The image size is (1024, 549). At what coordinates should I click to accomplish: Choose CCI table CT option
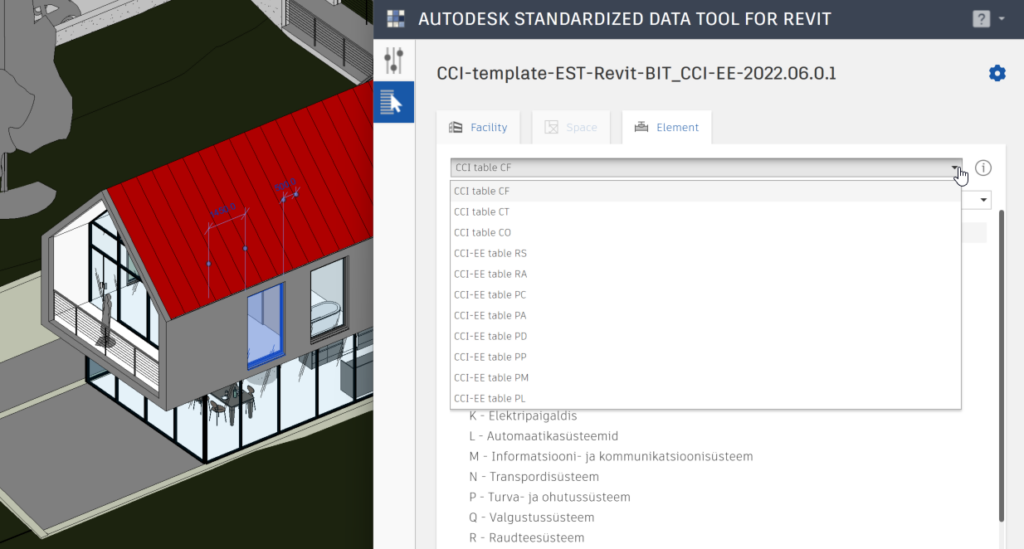click(705, 212)
